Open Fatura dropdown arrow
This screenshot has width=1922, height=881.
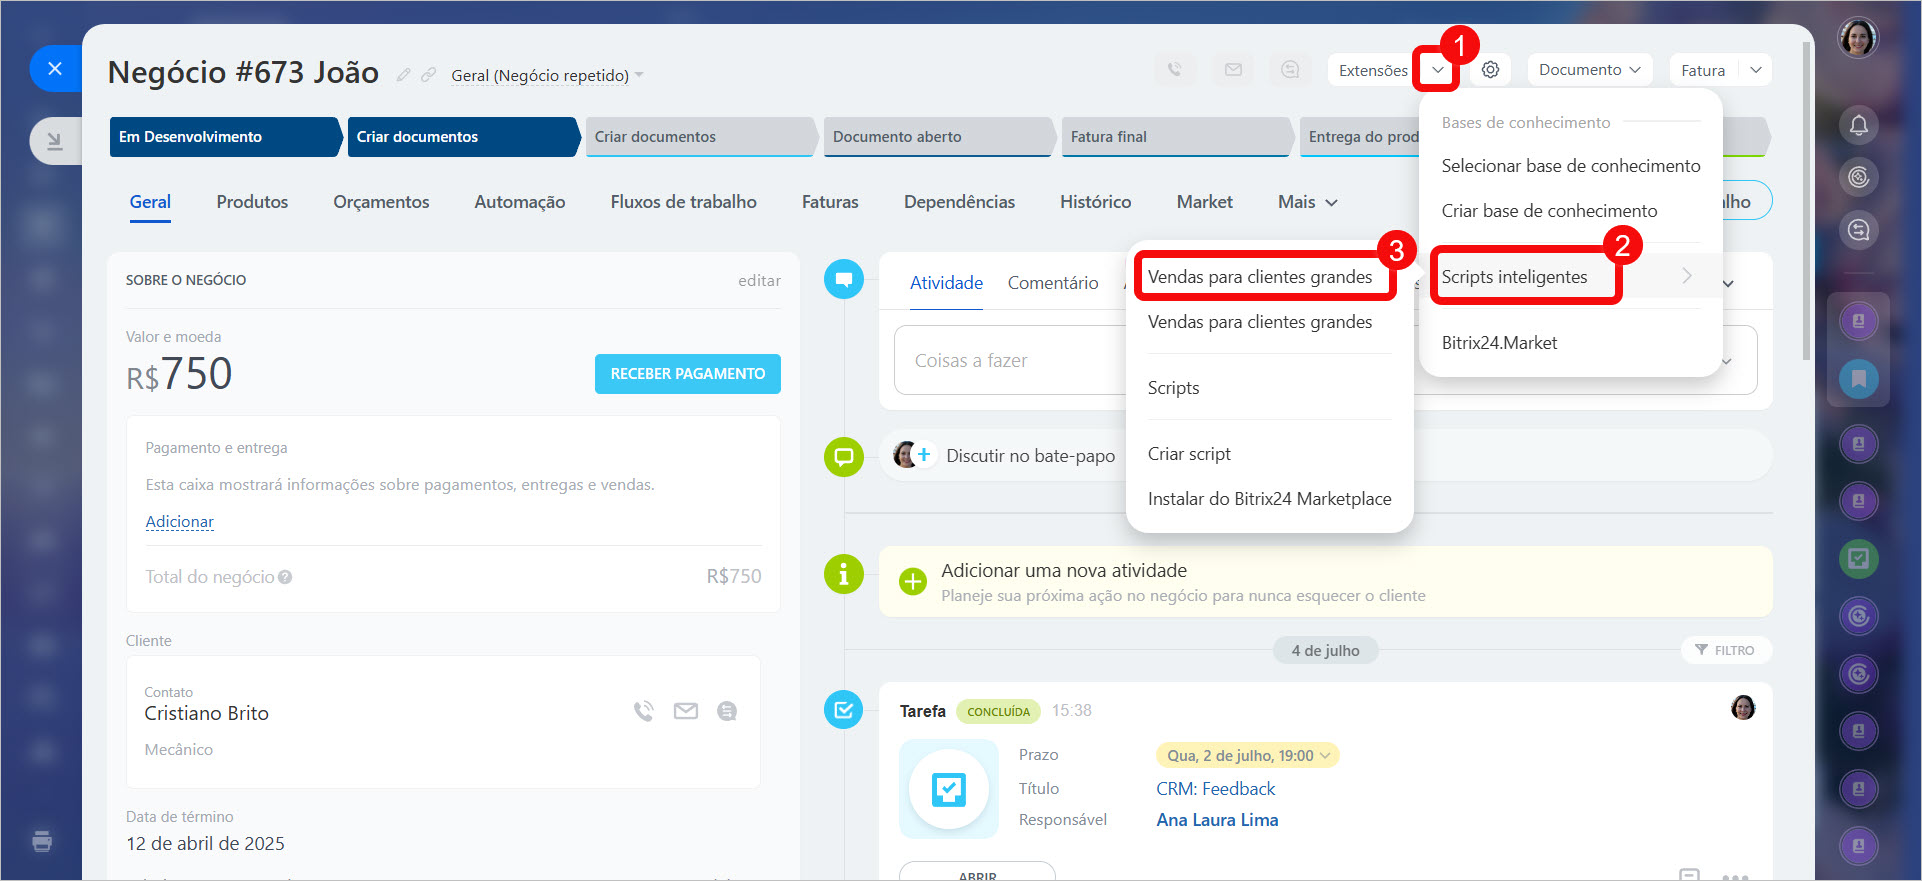tap(1755, 70)
